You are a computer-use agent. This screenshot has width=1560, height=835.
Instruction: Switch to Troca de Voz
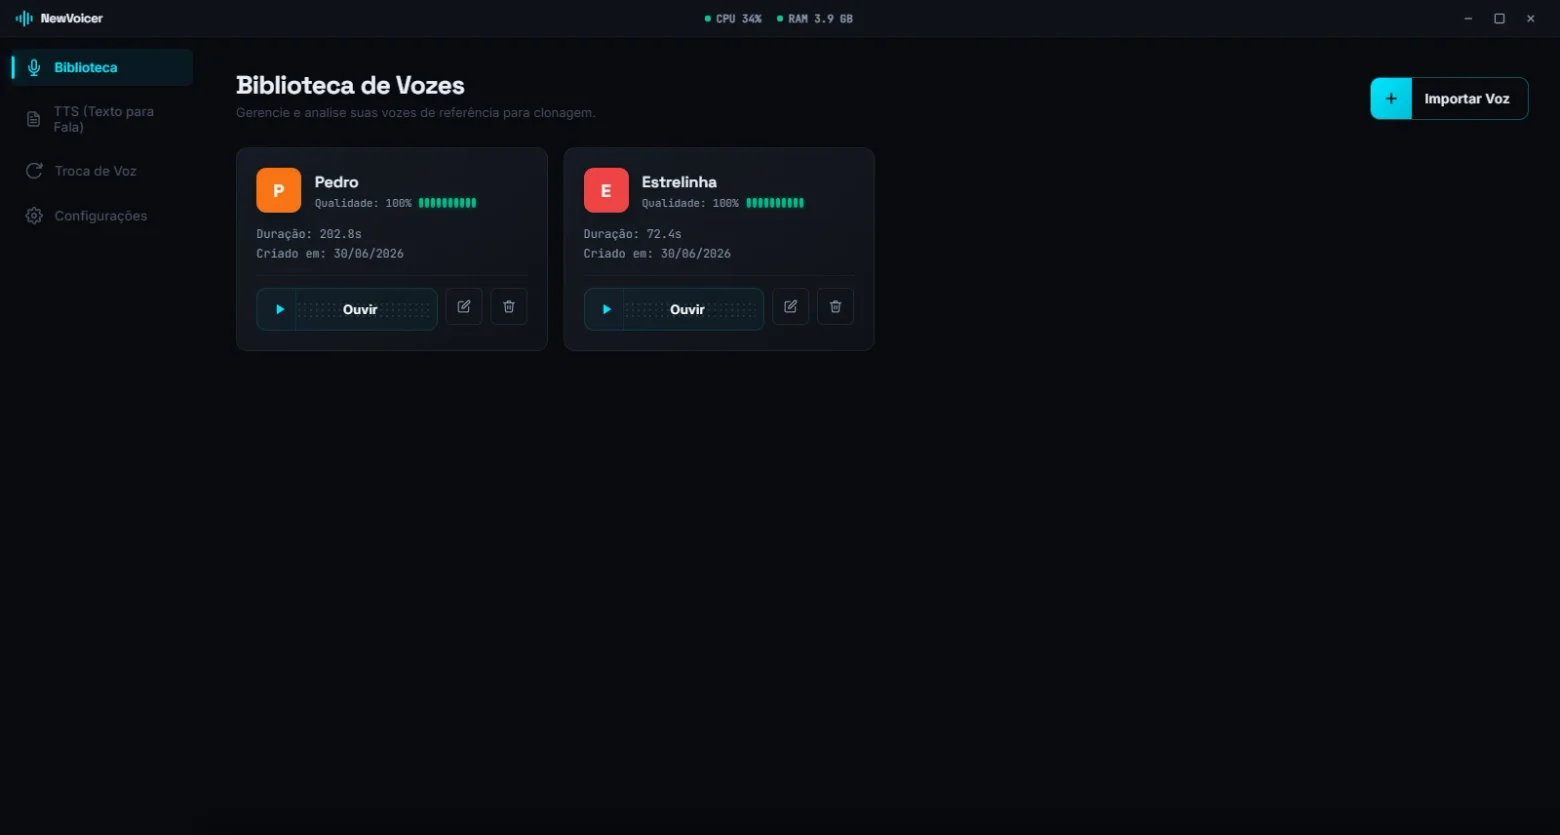102,171
